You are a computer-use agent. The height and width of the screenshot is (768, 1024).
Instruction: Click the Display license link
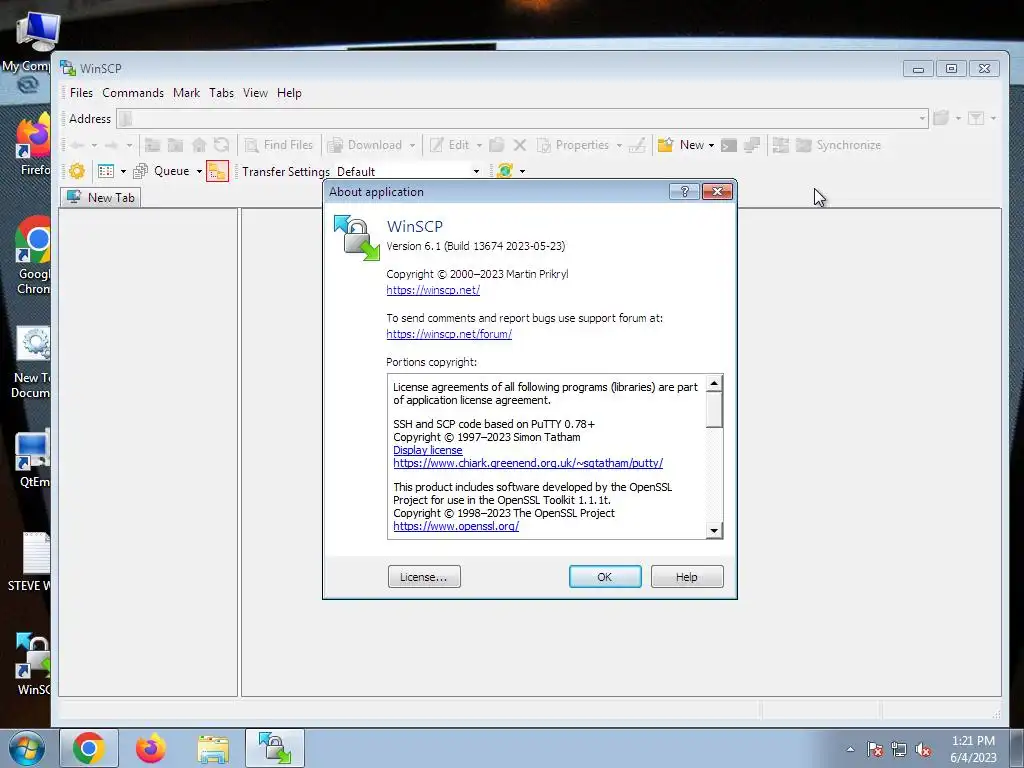point(428,450)
